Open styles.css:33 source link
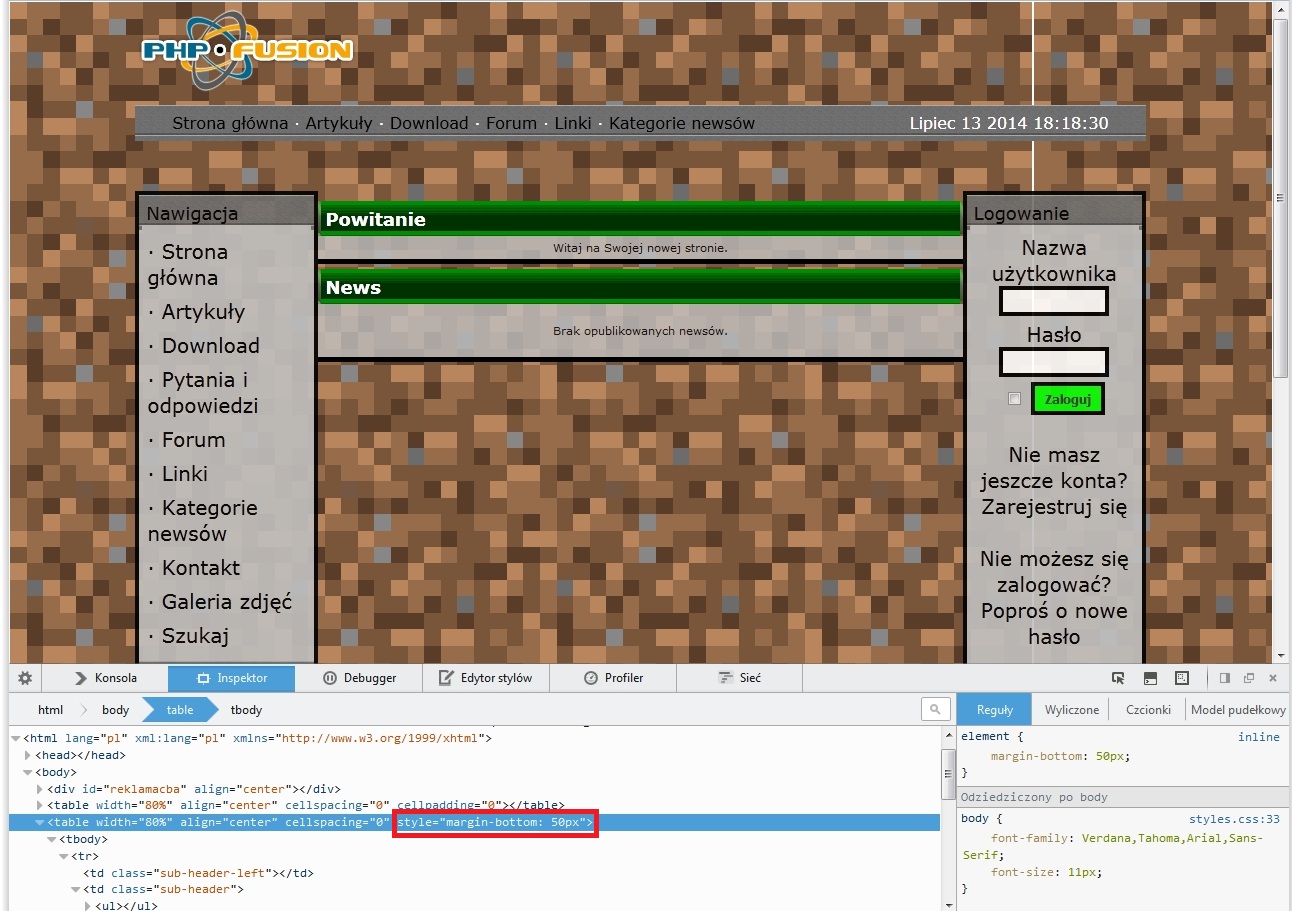Screen dimensions: 1292x911 click(1234, 819)
